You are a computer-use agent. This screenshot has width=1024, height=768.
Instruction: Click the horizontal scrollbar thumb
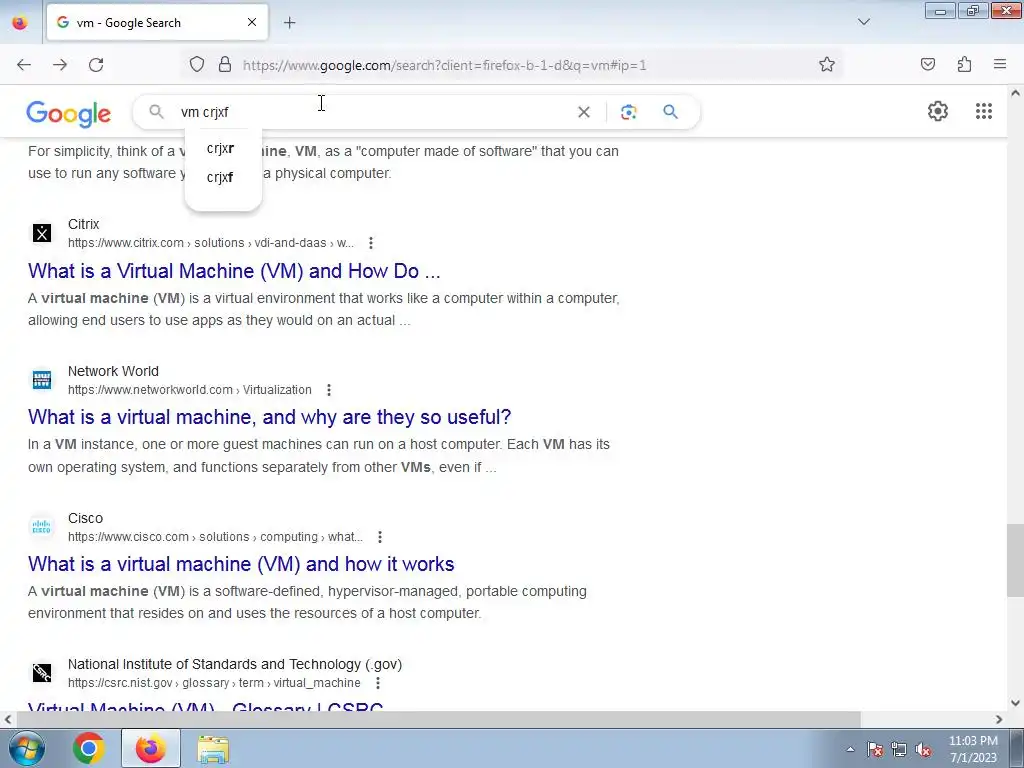[x=438, y=719]
